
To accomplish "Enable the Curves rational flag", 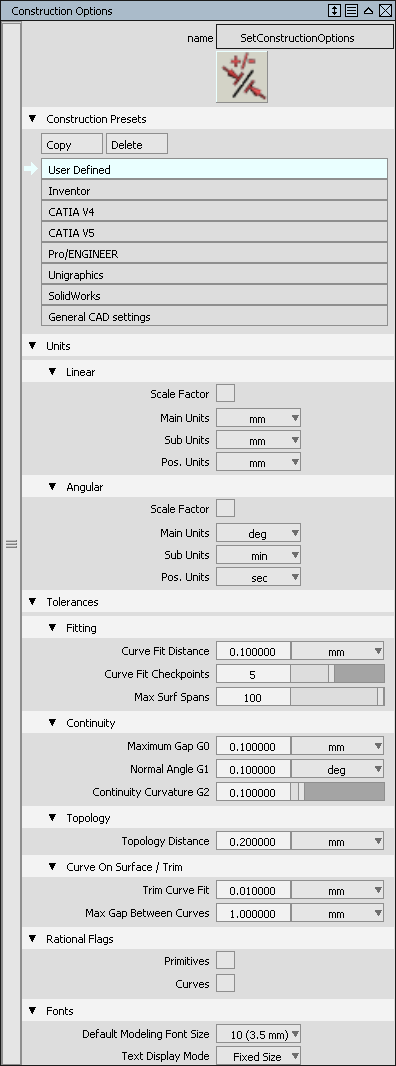I will [x=225, y=983].
